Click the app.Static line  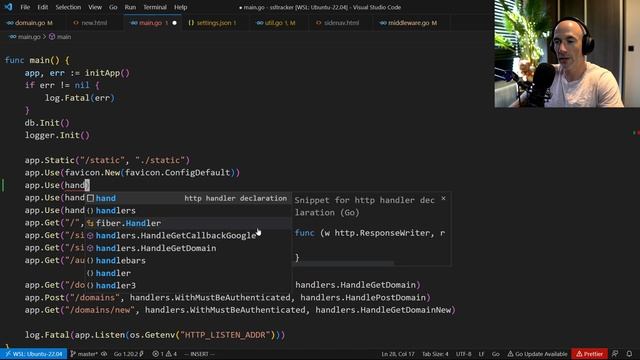click(107, 160)
